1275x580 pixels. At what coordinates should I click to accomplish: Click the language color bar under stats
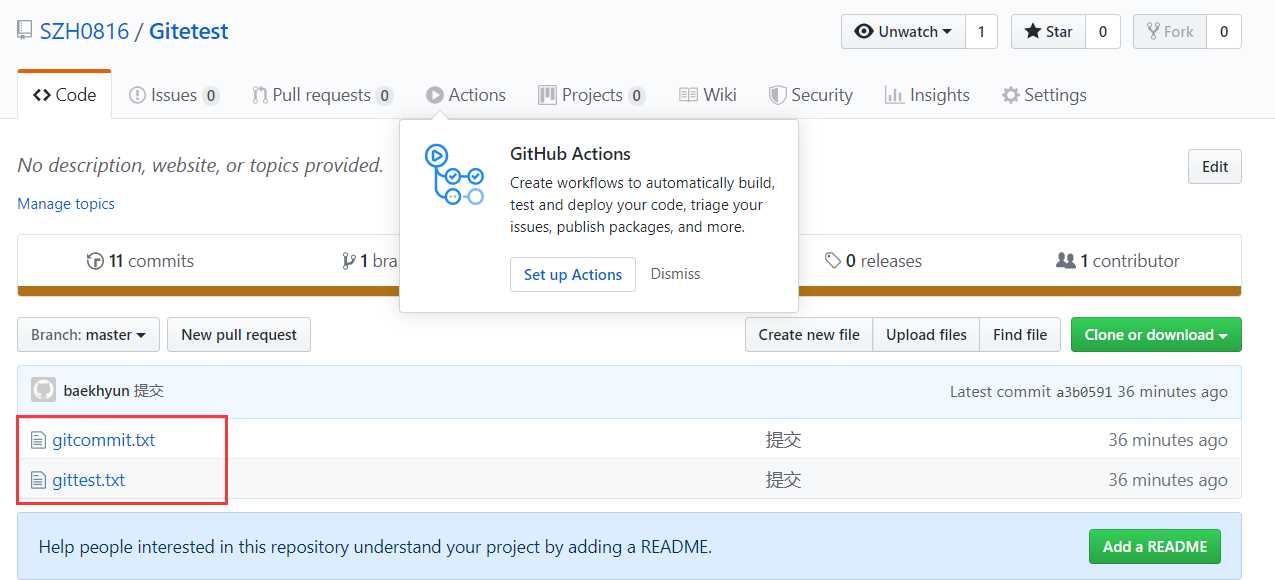pos(200,291)
